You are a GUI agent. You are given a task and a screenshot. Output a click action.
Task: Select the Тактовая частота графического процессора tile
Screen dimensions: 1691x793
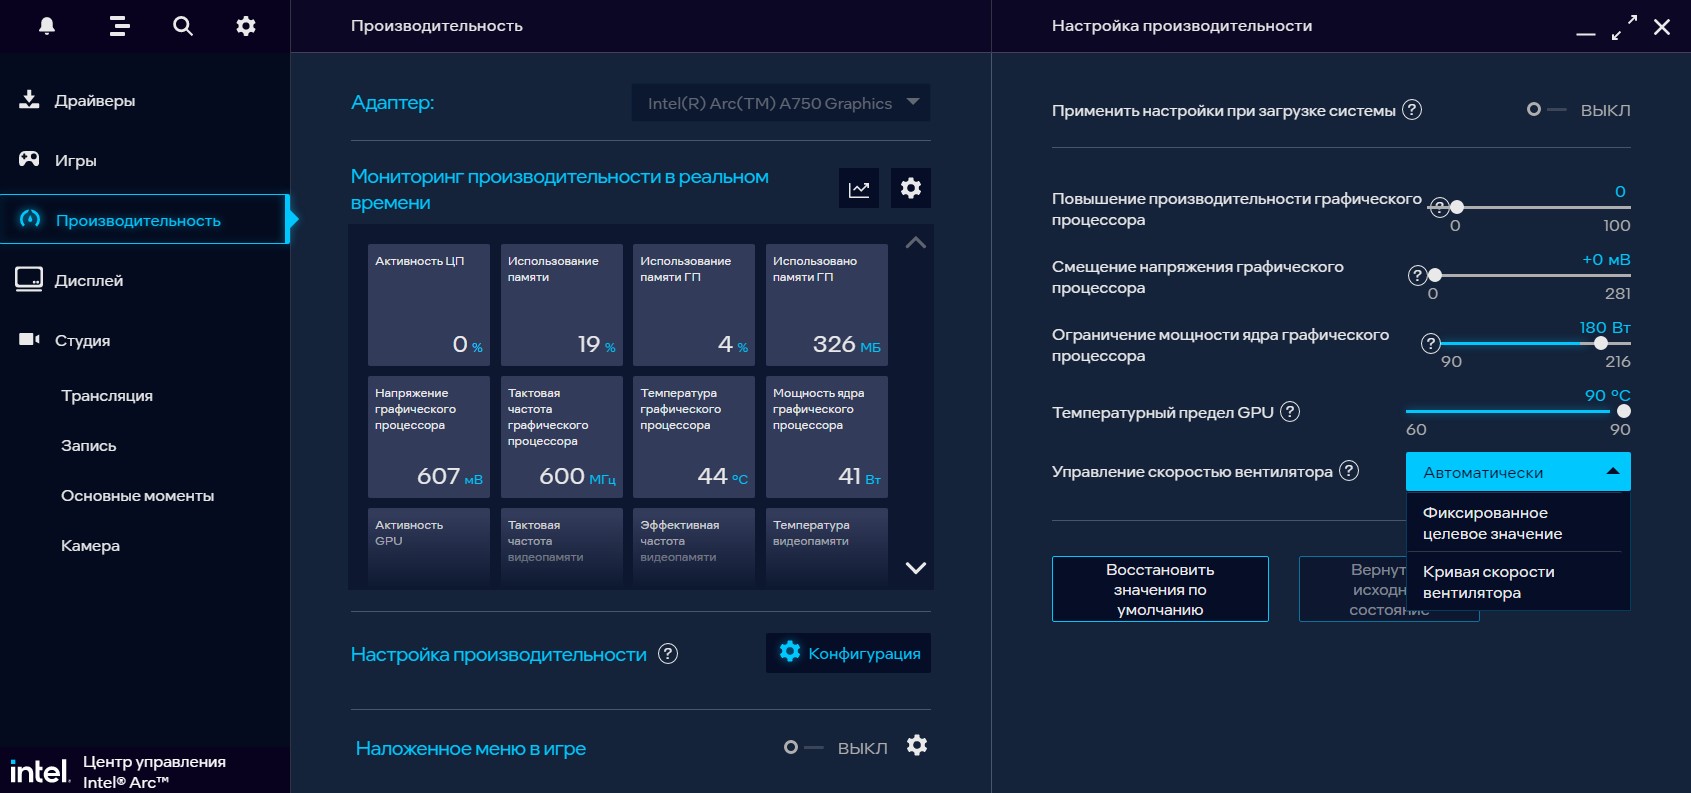562,437
